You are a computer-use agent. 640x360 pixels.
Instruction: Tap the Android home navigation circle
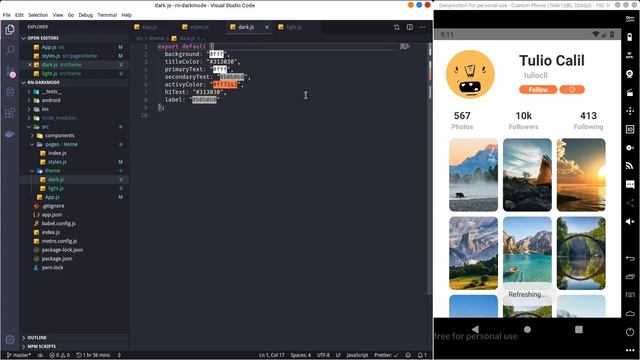(x=527, y=329)
